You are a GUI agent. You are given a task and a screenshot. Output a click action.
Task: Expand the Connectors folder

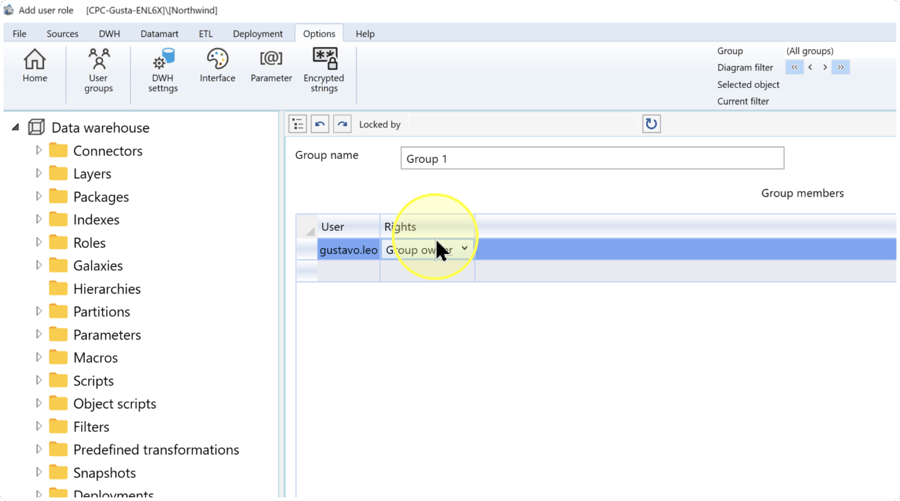(38, 150)
